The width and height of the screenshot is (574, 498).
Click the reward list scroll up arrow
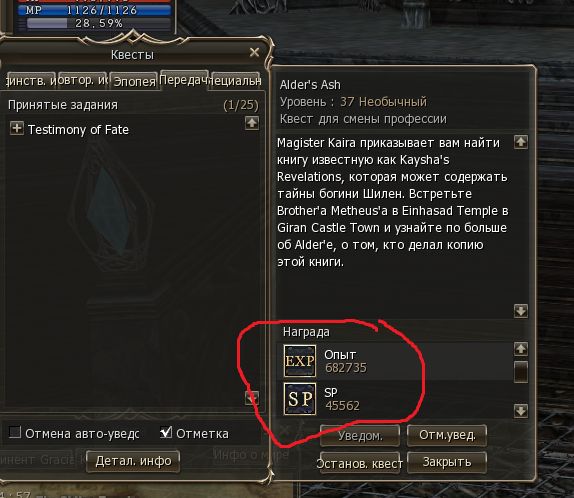tap(521, 349)
